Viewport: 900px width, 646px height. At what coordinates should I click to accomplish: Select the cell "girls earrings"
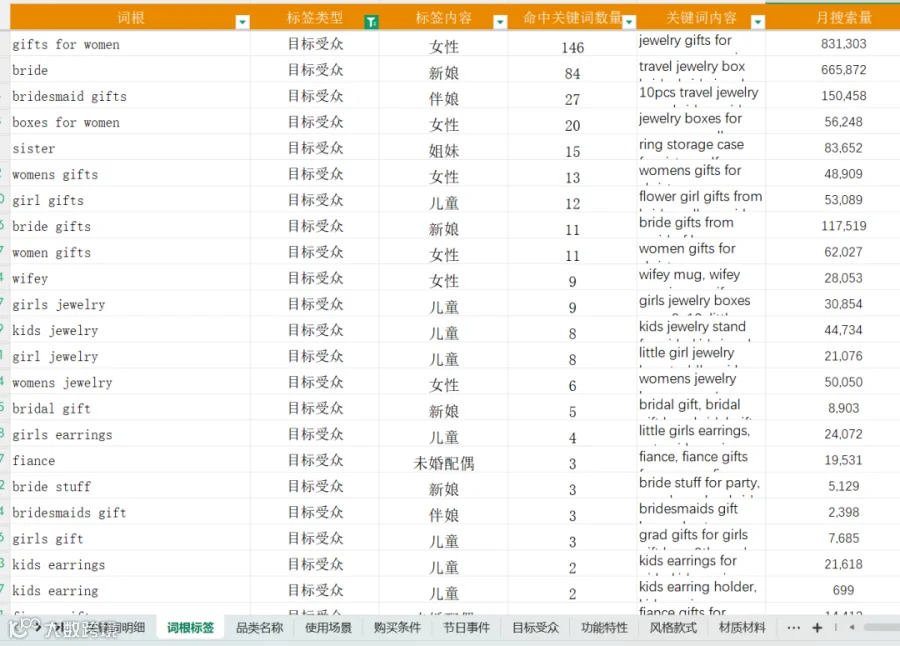(130, 434)
